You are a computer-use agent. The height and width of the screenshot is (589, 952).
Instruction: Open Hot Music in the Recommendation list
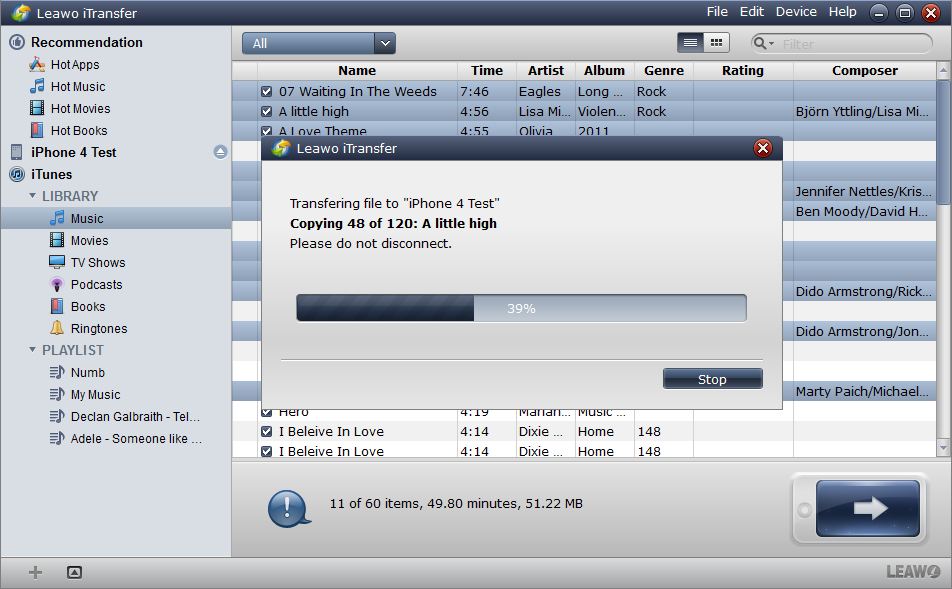(78, 87)
